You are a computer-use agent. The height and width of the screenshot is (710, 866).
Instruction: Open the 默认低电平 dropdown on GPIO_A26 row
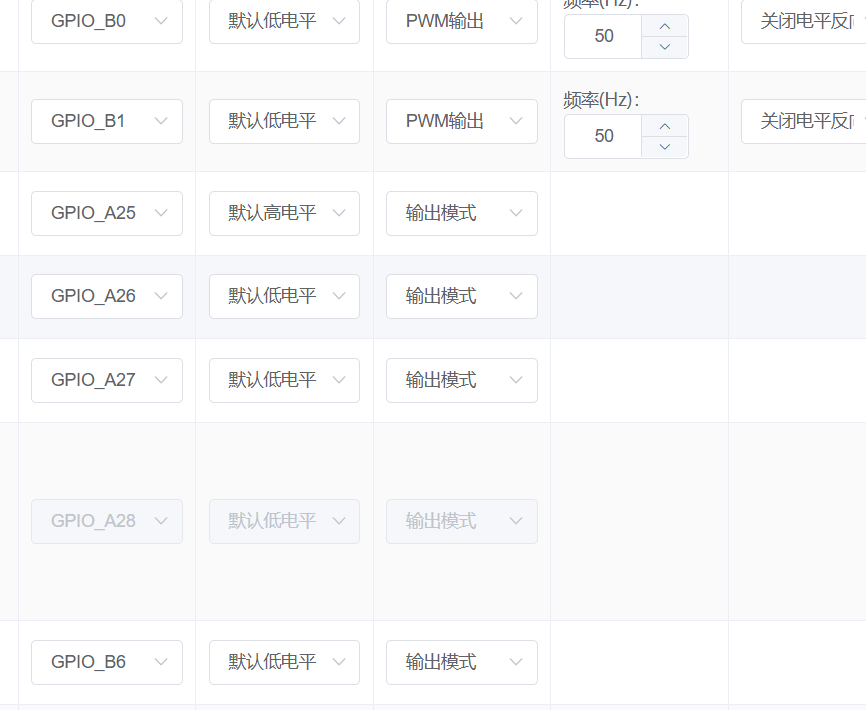point(284,296)
